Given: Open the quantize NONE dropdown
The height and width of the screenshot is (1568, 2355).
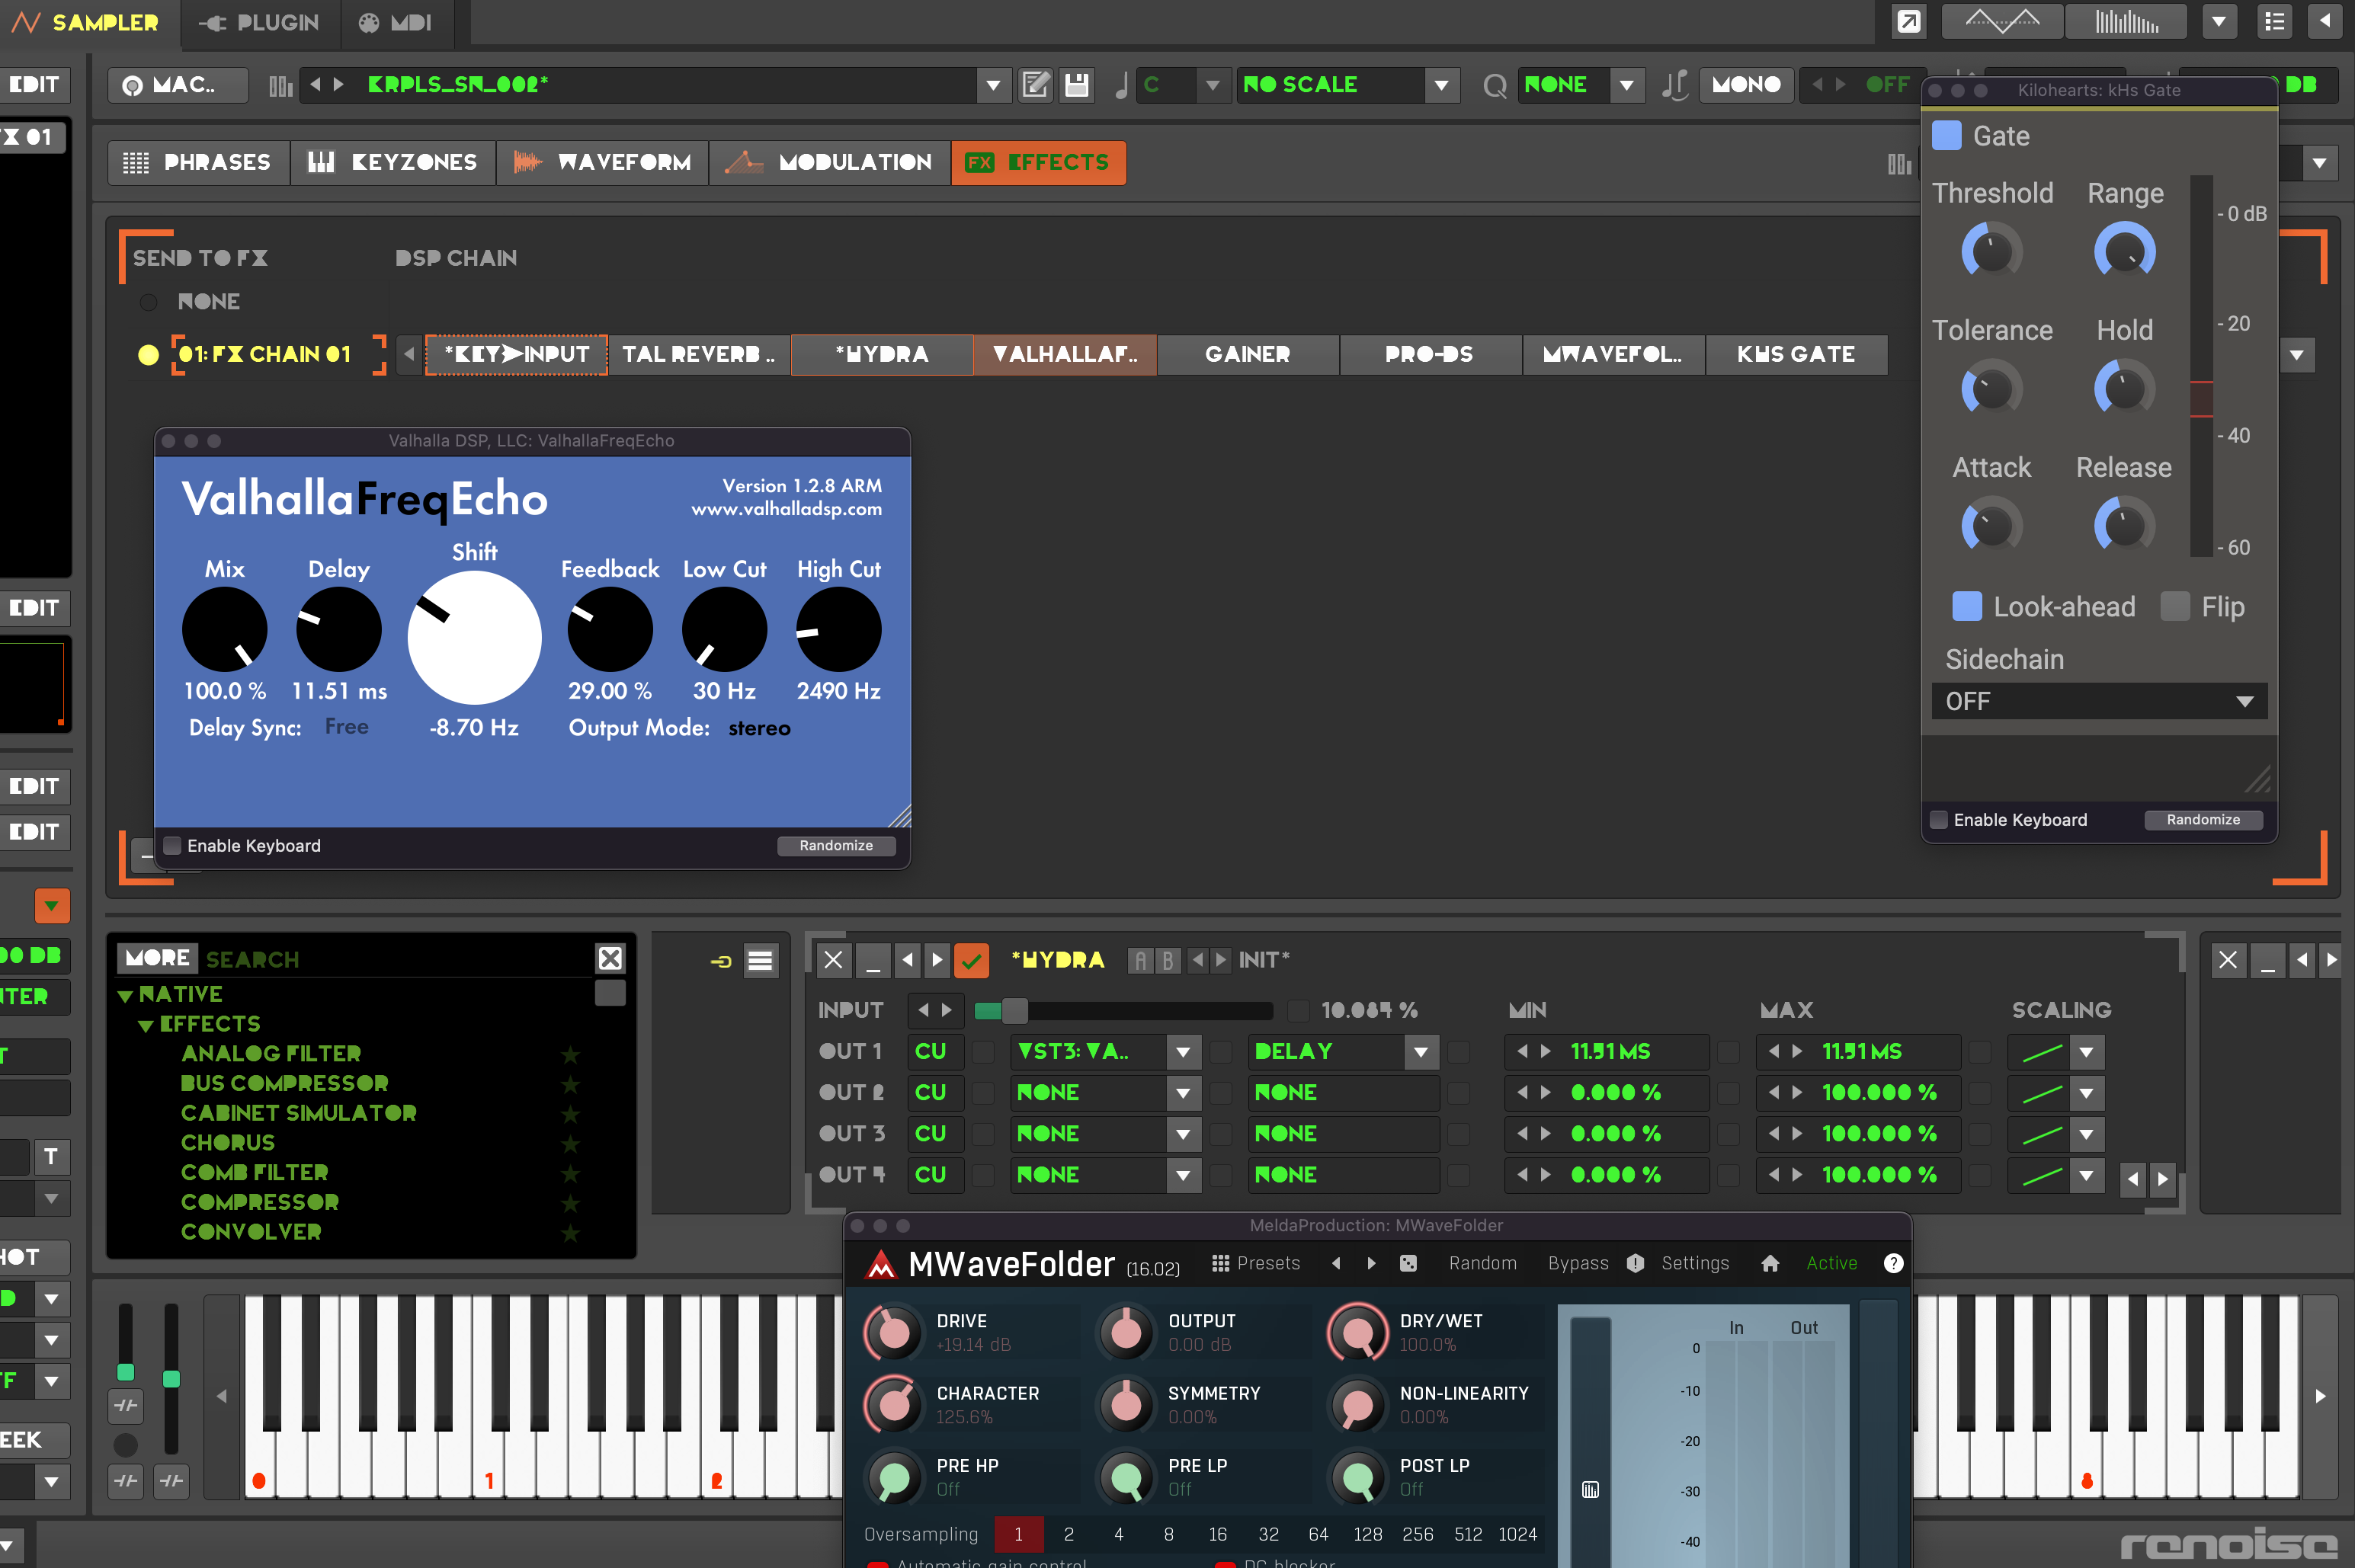Looking at the screenshot, I should [1626, 85].
